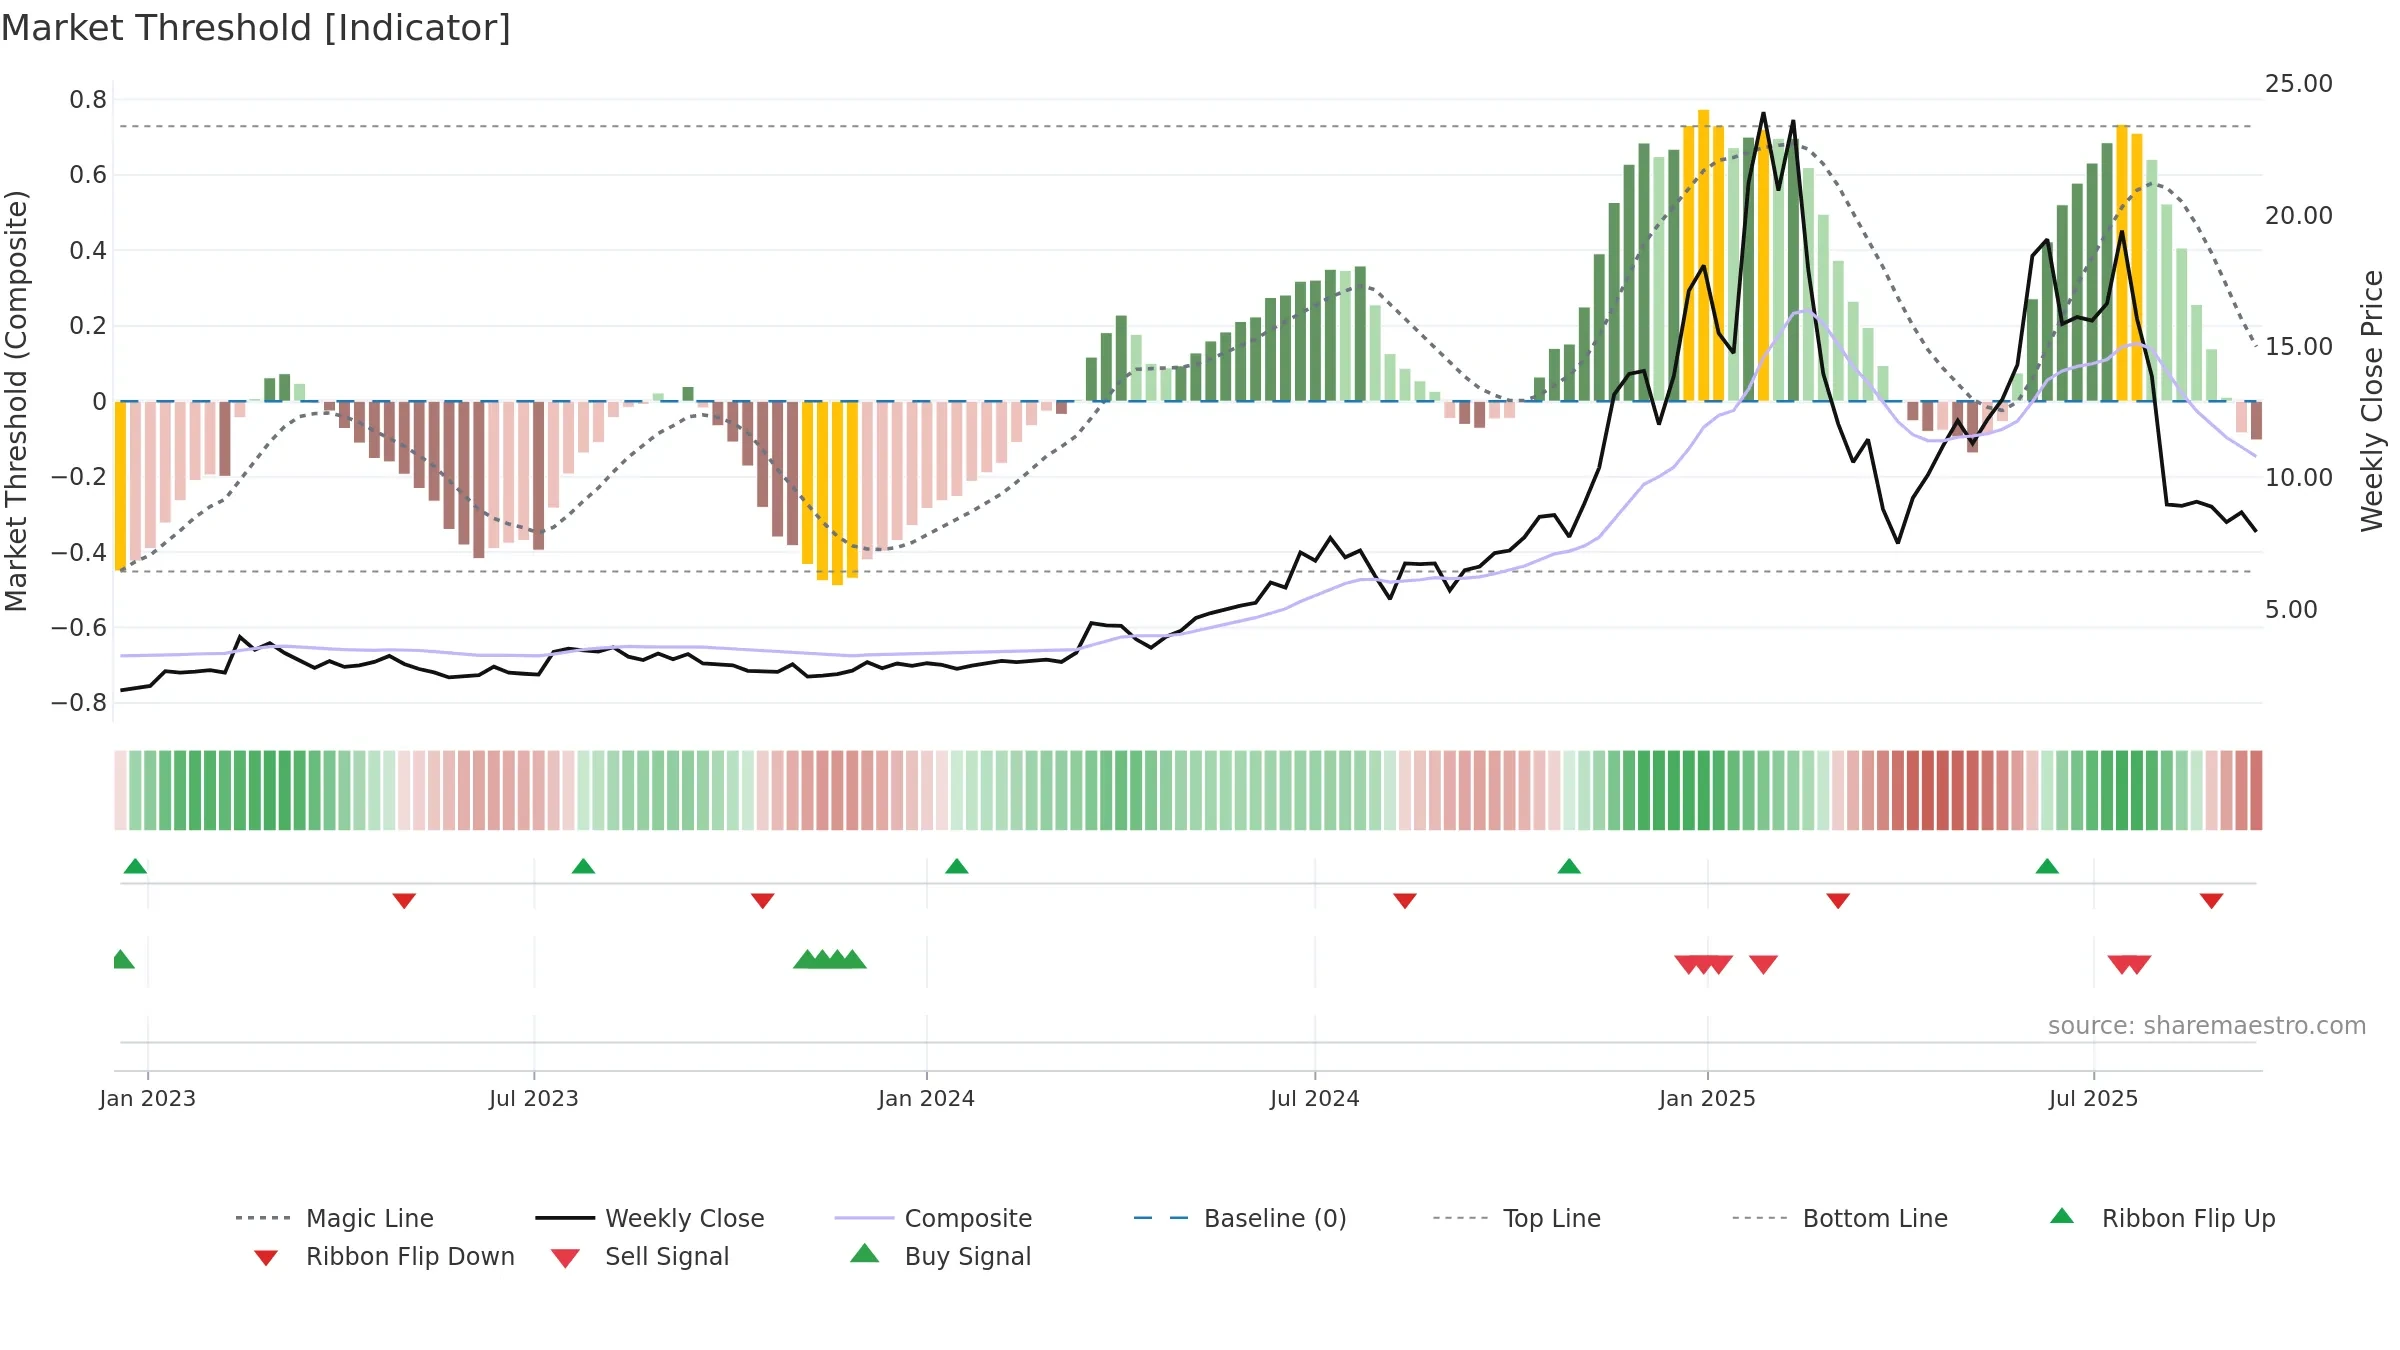The height and width of the screenshot is (1350, 2400).
Task: Click the Jan 2023 x-axis label
Action: tap(148, 1098)
